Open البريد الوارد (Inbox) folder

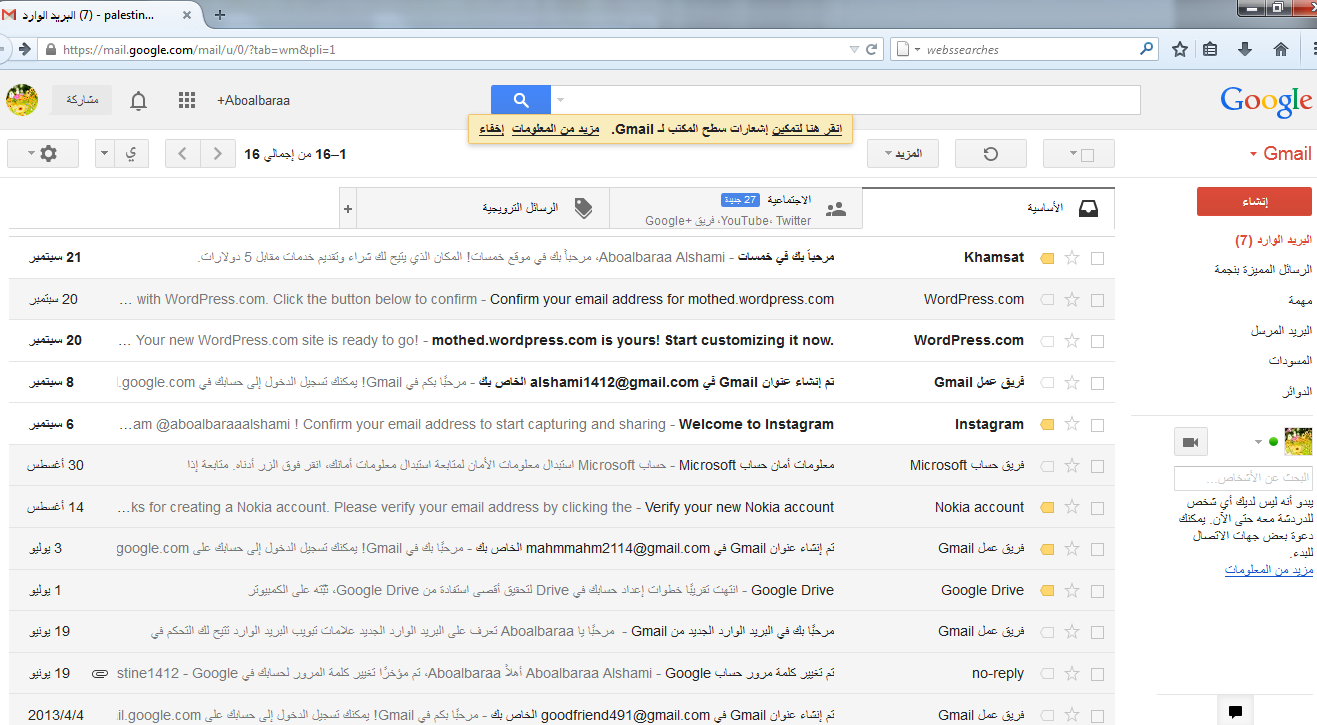[x=1273, y=241]
